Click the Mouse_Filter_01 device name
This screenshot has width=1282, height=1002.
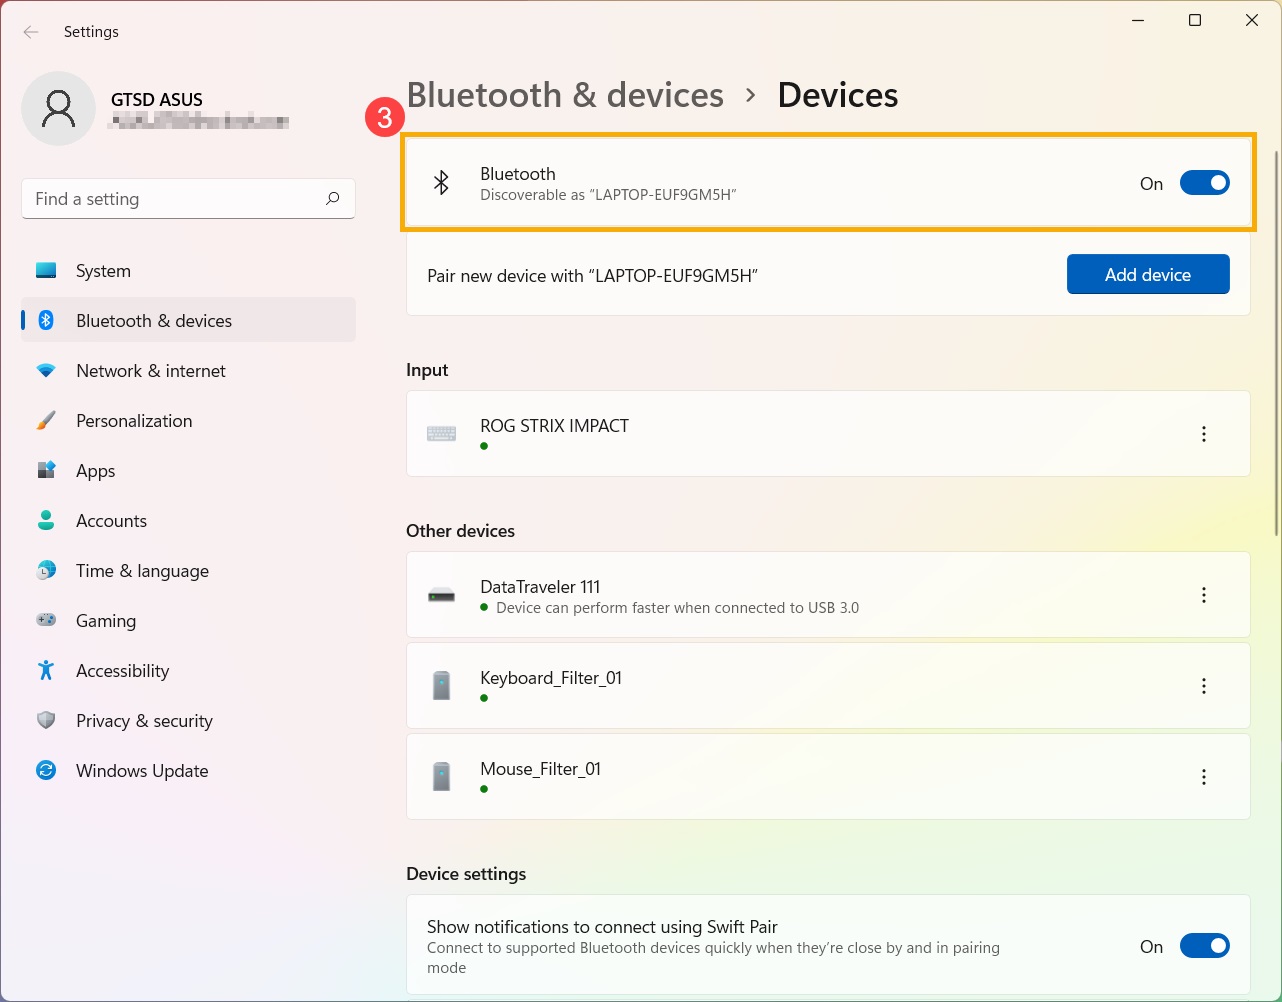point(540,769)
